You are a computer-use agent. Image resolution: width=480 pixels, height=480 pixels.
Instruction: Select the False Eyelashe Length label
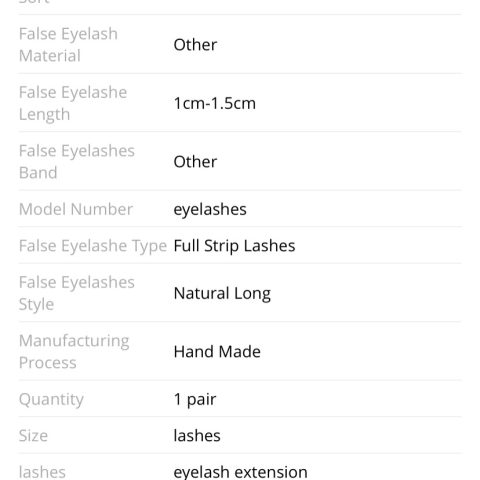pyautogui.click(x=73, y=103)
